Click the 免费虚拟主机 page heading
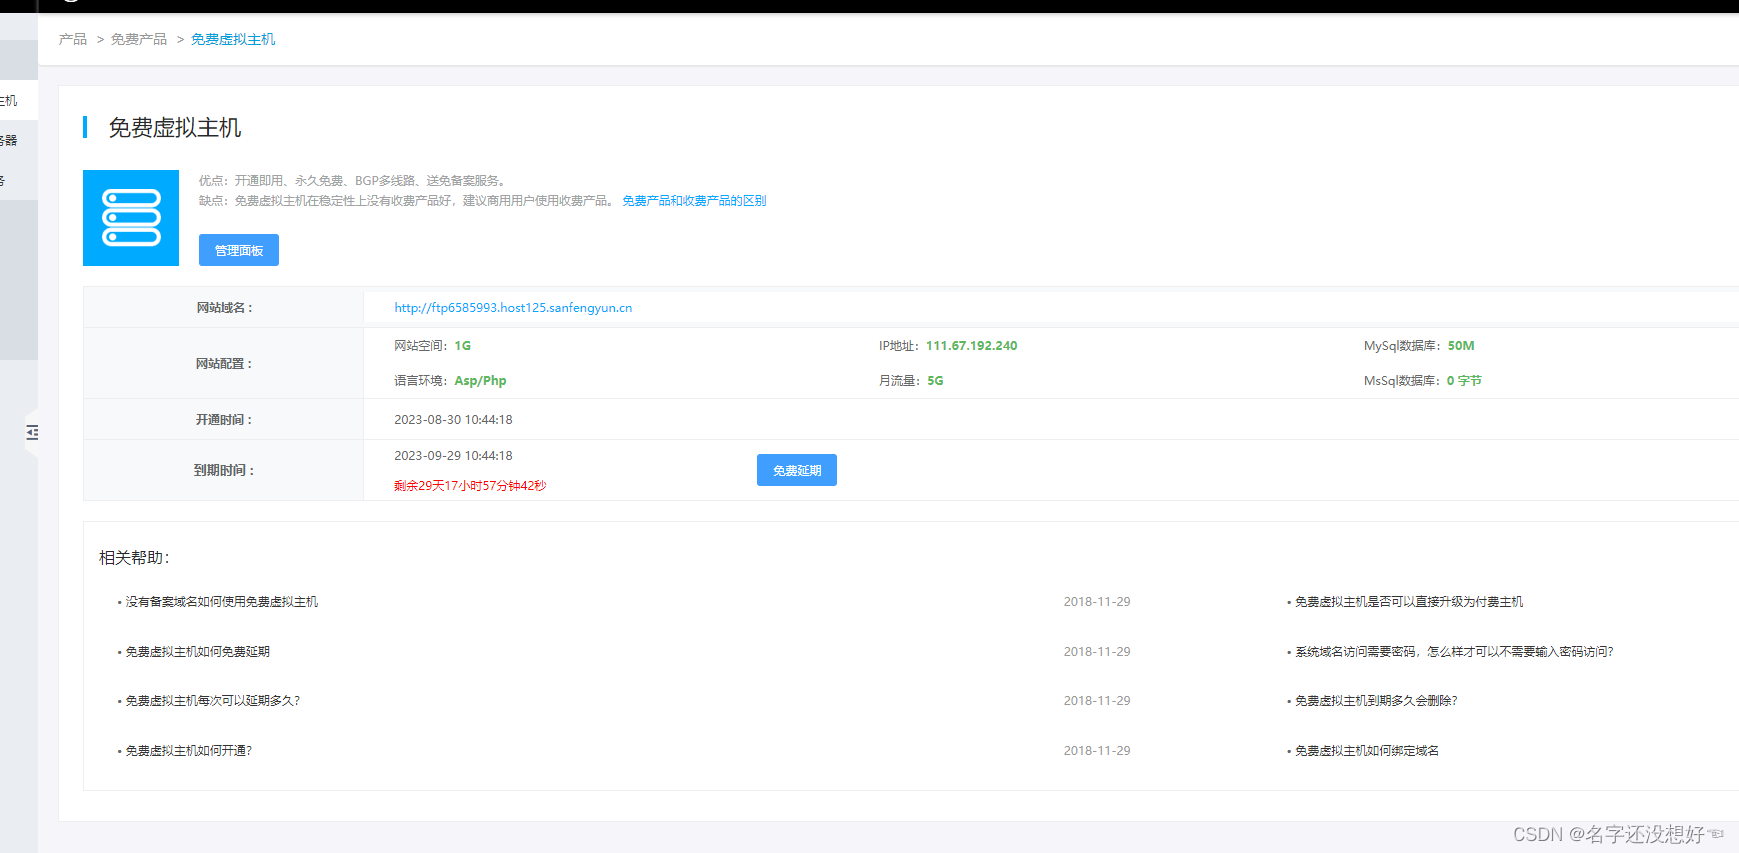Viewport: 1739px width, 853px height. click(174, 128)
